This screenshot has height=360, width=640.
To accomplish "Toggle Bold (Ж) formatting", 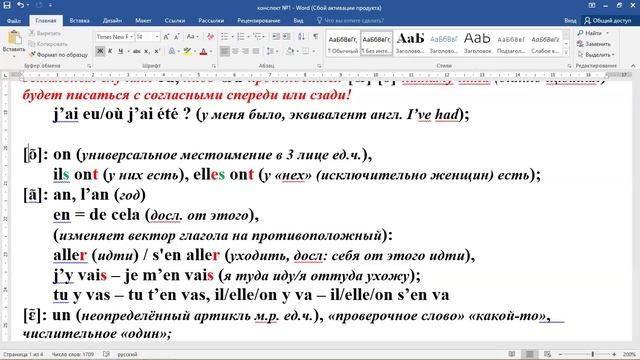I will (x=100, y=51).
